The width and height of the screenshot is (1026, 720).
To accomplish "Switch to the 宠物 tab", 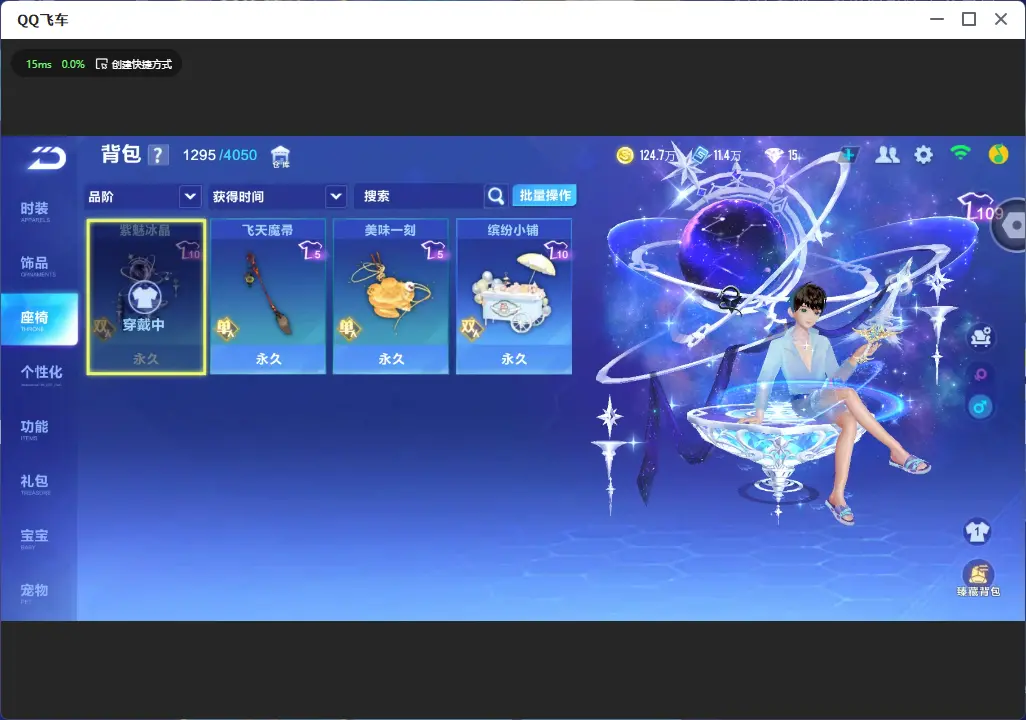I will point(35,592).
